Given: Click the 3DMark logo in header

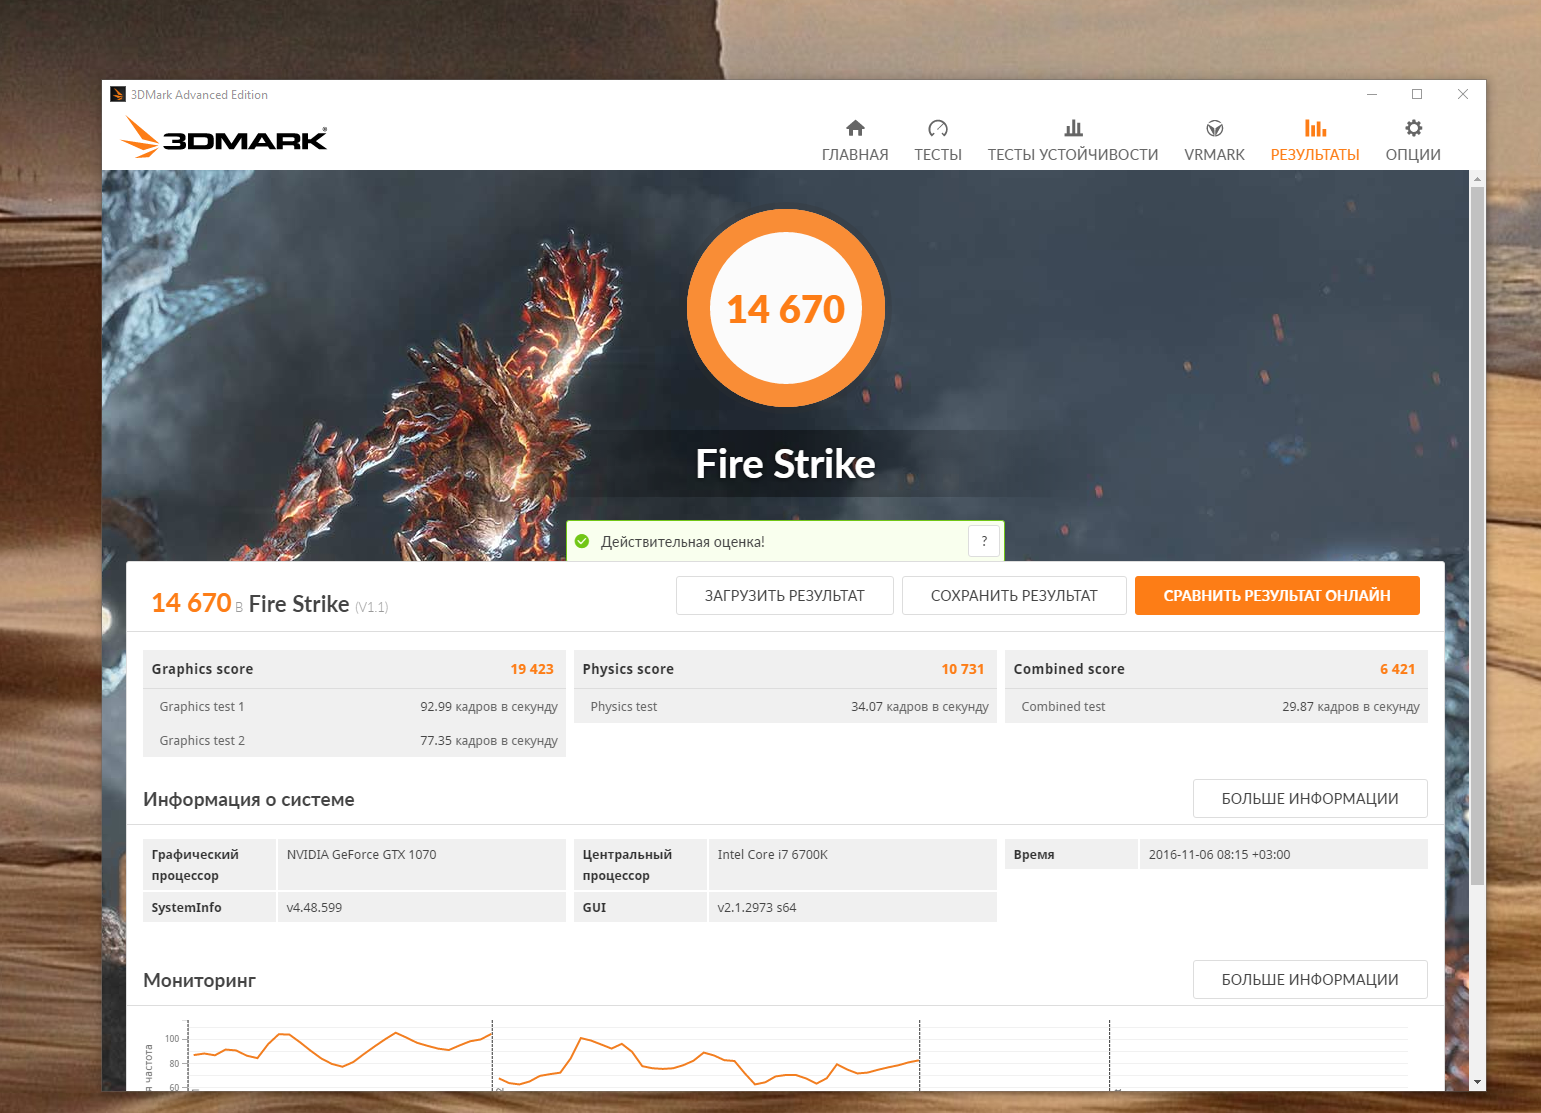Looking at the screenshot, I should (225, 138).
